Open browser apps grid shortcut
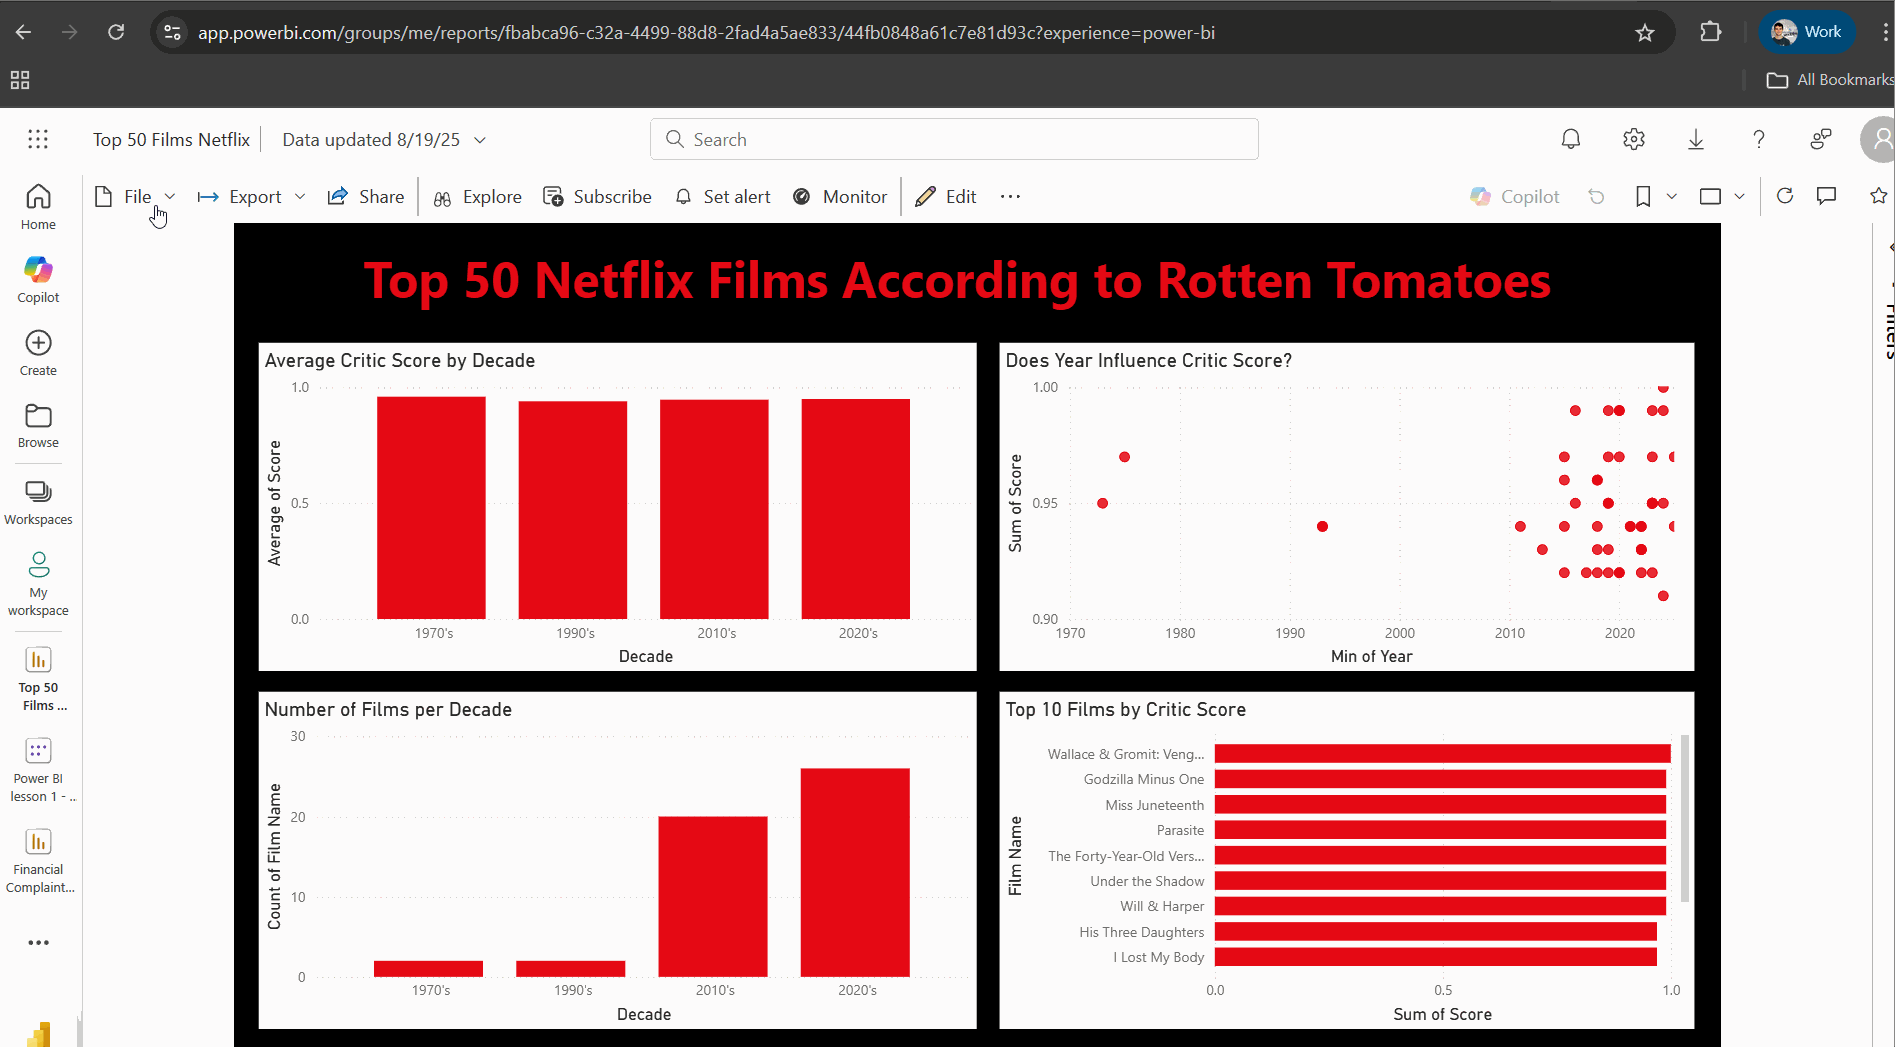Image resolution: width=1895 pixels, height=1047 pixels. 20,80
